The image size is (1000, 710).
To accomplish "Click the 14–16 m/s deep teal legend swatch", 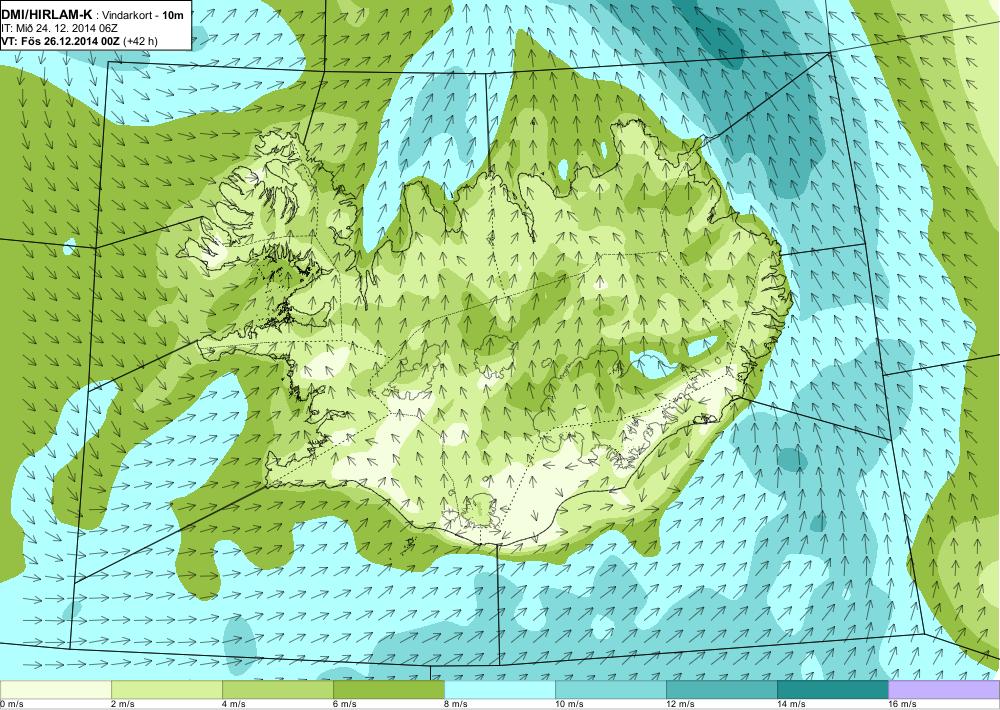I will pyautogui.click(x=833, y=690).
